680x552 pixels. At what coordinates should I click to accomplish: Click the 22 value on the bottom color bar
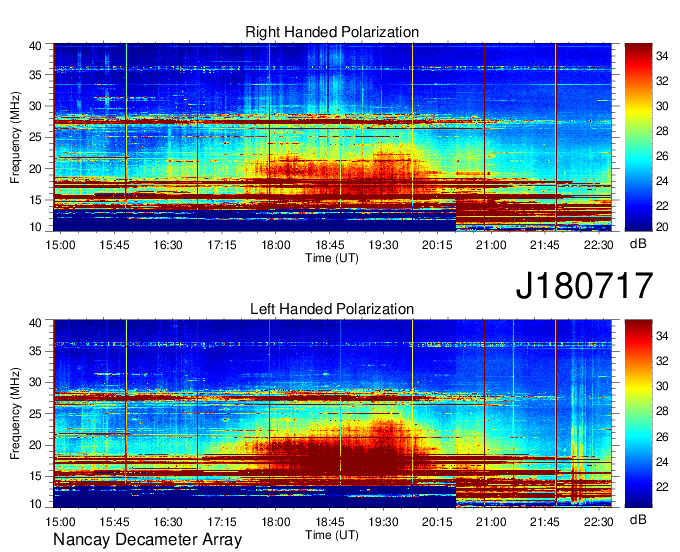662,487
